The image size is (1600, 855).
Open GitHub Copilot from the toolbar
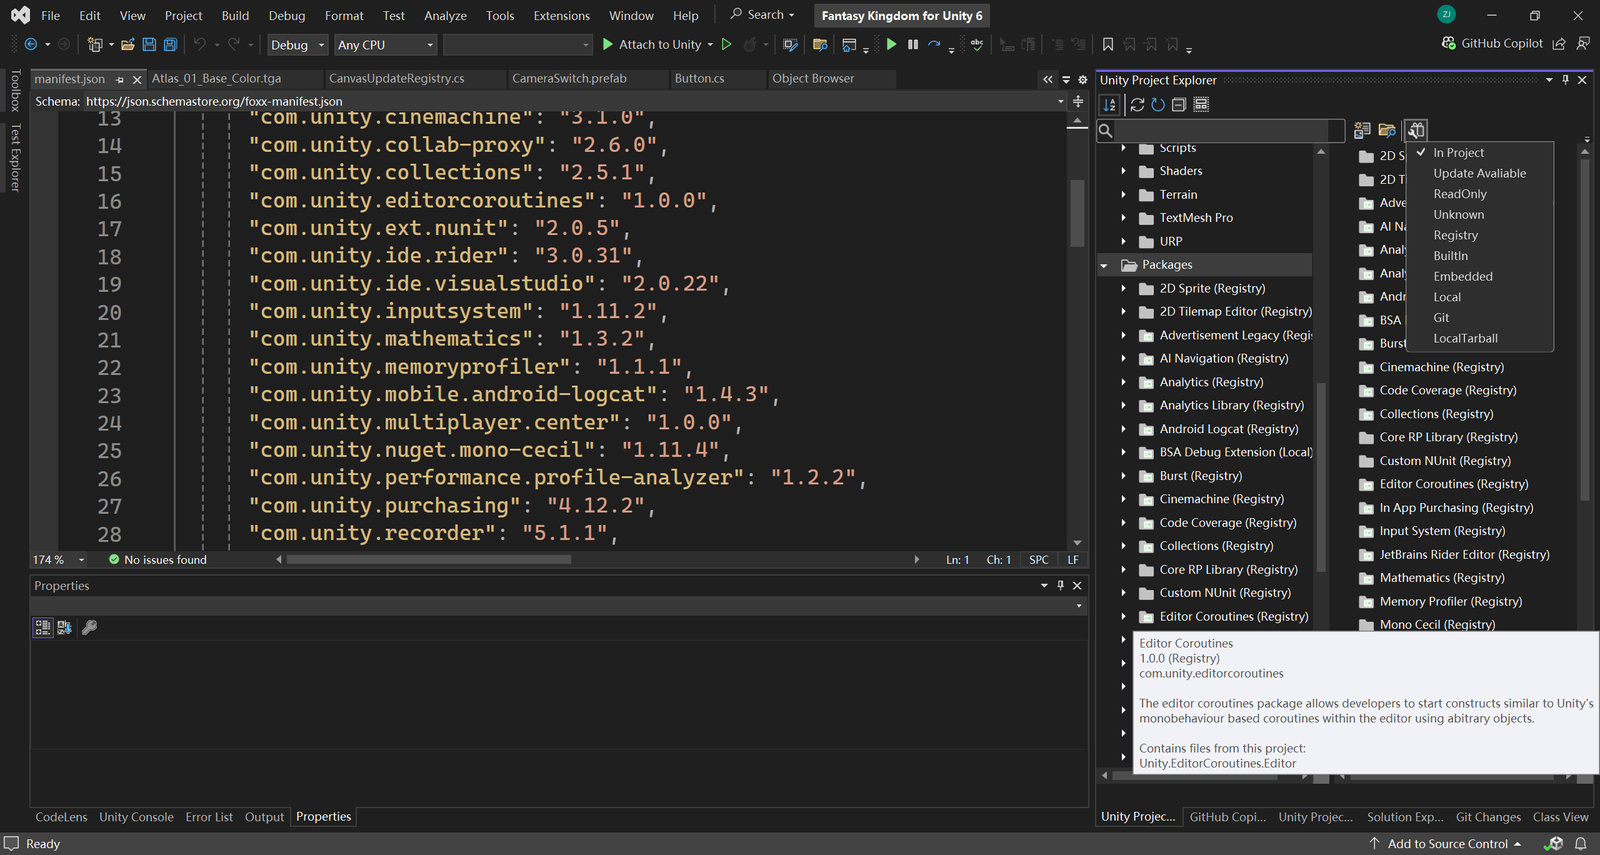1492,44
